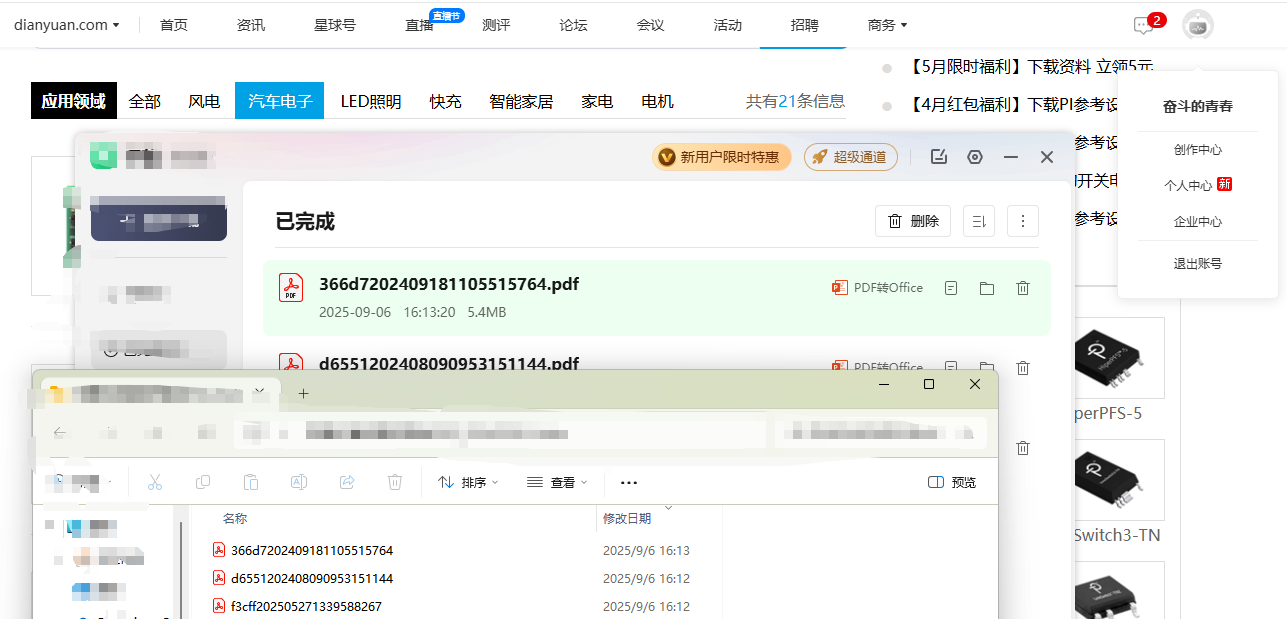The width and height of the screenshot is (1287, 619).
Task: Click PDF转Office for 366d7202409181105515764.pdf
Action: [877, 288]
